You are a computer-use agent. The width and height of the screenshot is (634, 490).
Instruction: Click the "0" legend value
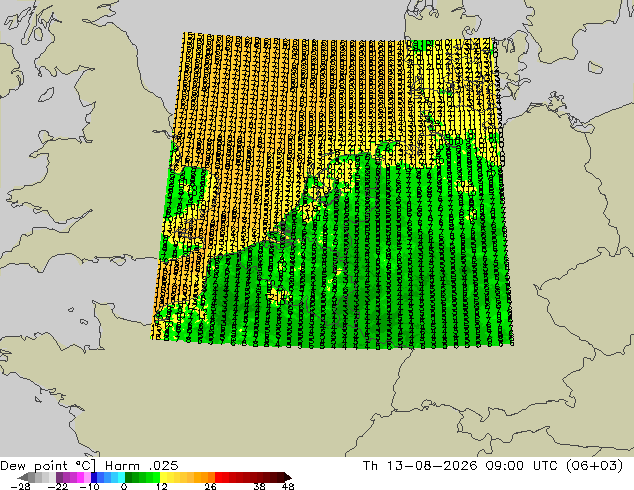124,486
